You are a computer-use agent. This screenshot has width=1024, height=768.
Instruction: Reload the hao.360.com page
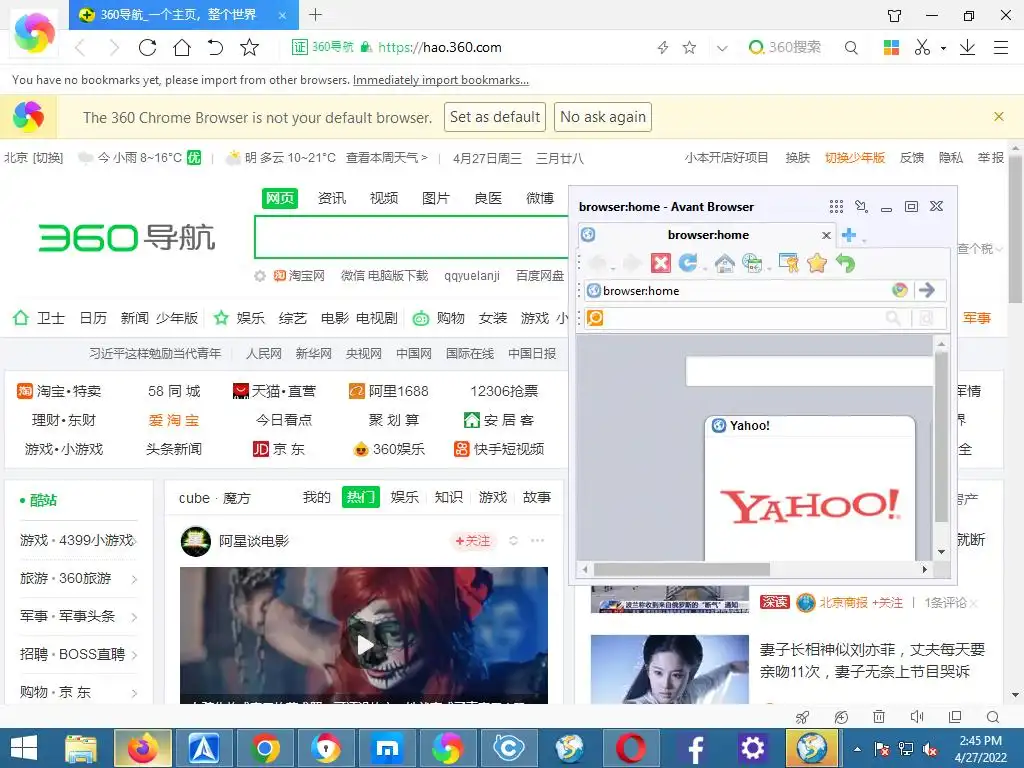pos(148,47)
